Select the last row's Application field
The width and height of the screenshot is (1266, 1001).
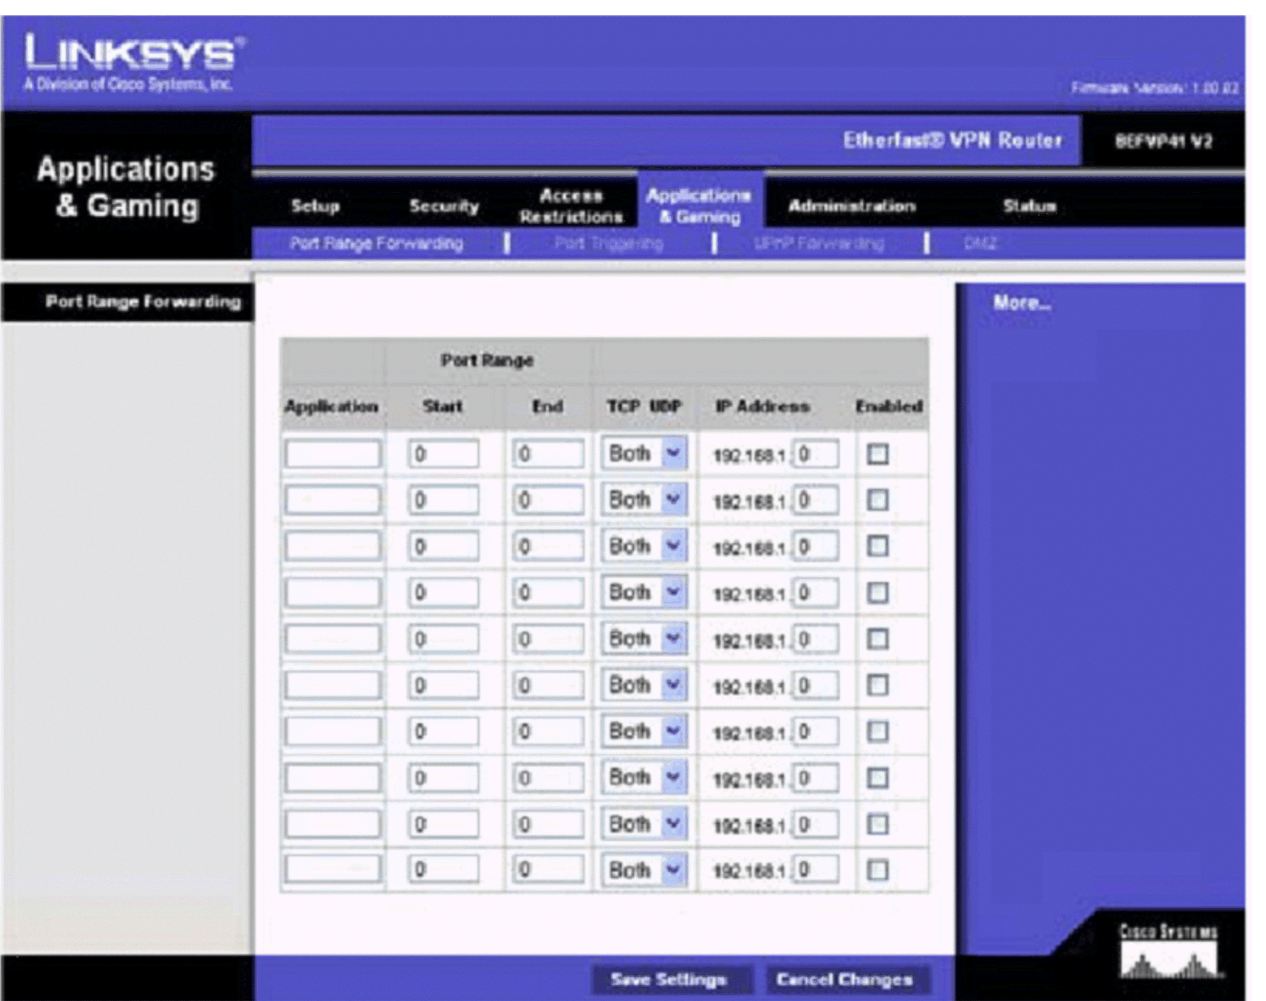pos(333,870)
